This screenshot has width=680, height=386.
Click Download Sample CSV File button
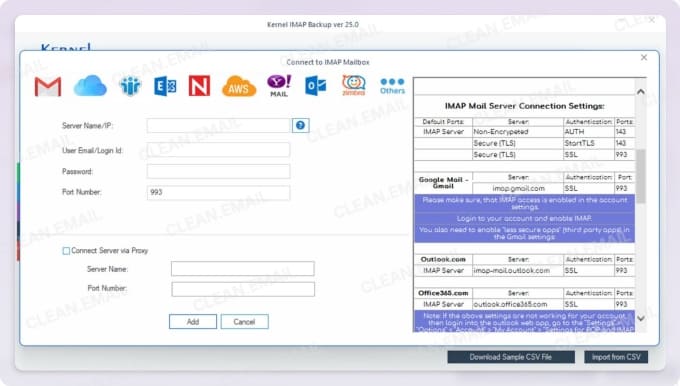pos(511,357)
